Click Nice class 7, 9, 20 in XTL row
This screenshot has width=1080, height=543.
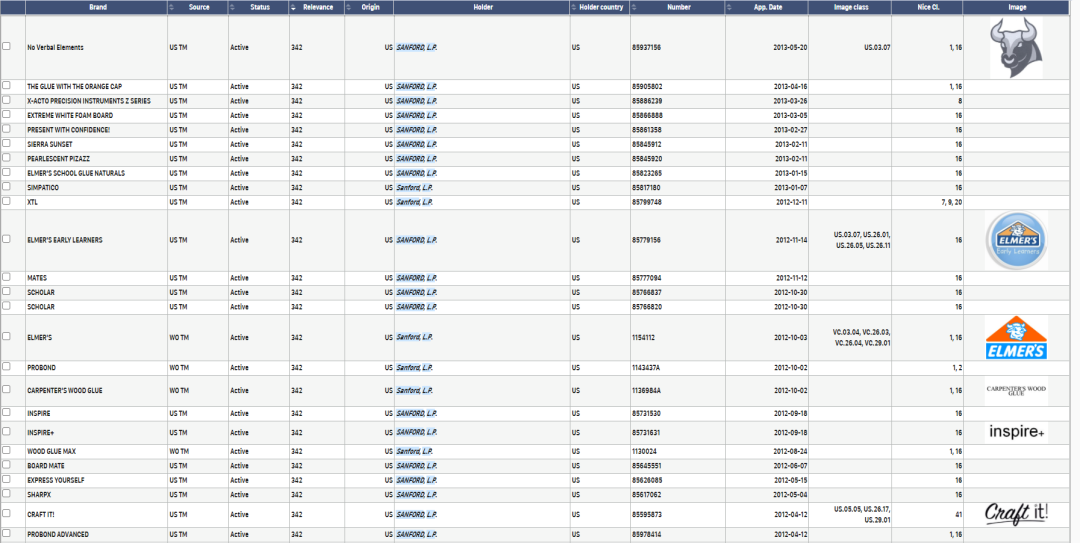click(954, 203)
